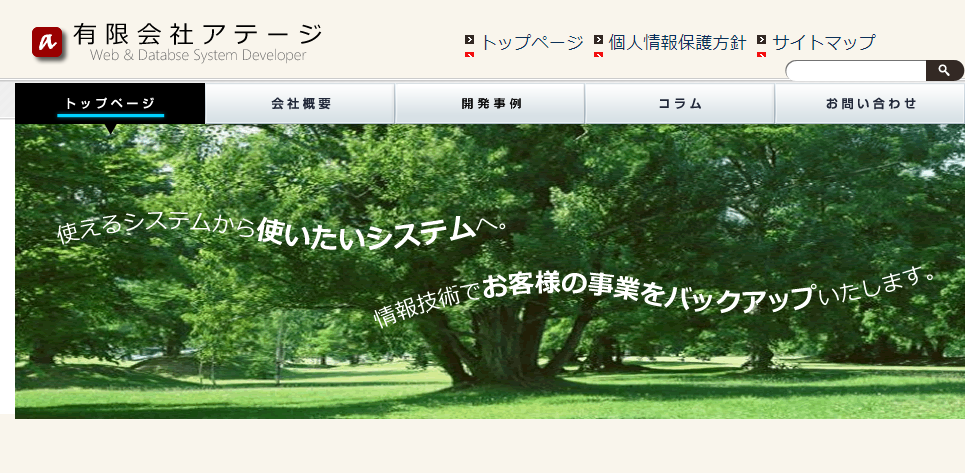
Task: Go to the コラム navigation tab
Action: pos(680,104)
